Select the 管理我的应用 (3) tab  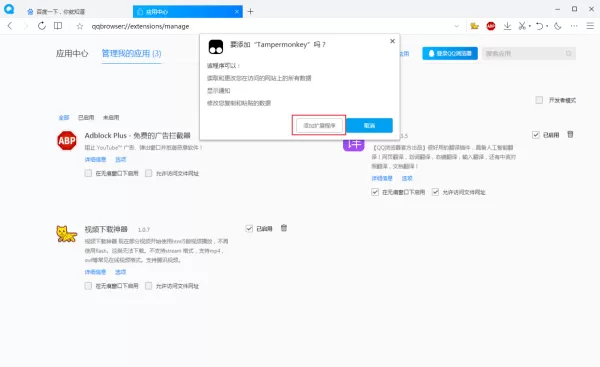(x=131, y=53)
